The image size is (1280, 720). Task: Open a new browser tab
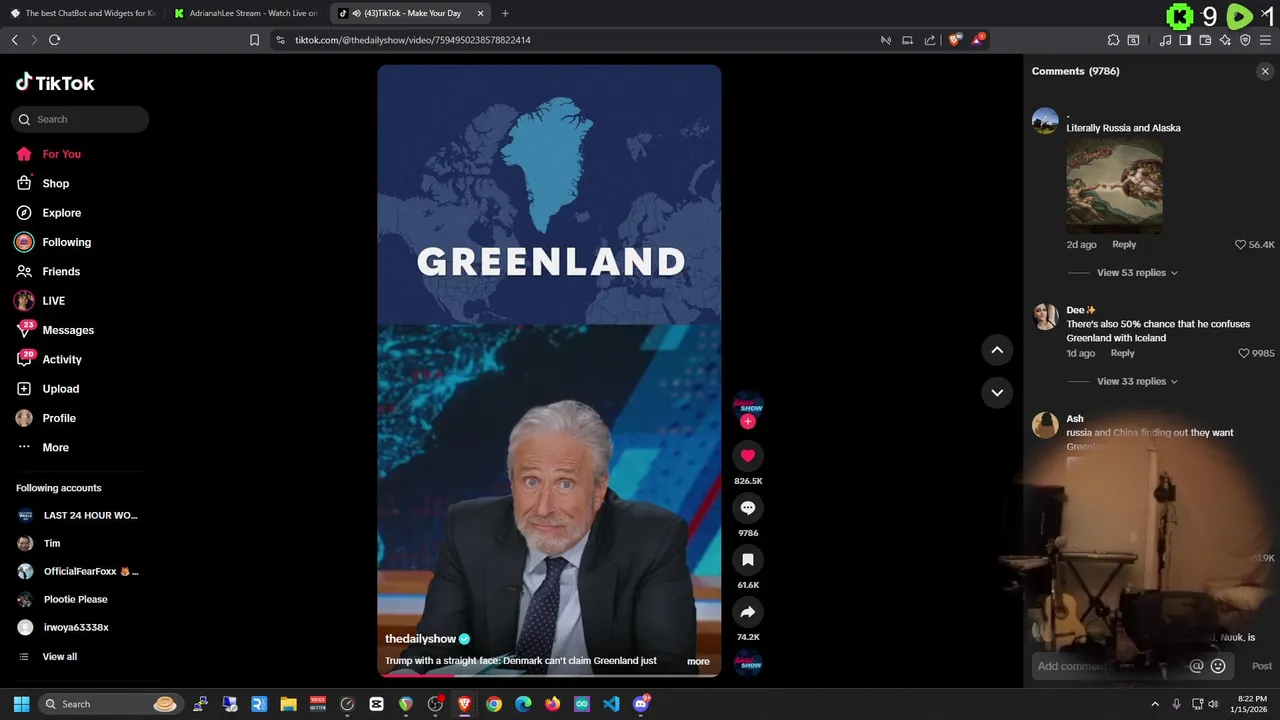(505, 13)
